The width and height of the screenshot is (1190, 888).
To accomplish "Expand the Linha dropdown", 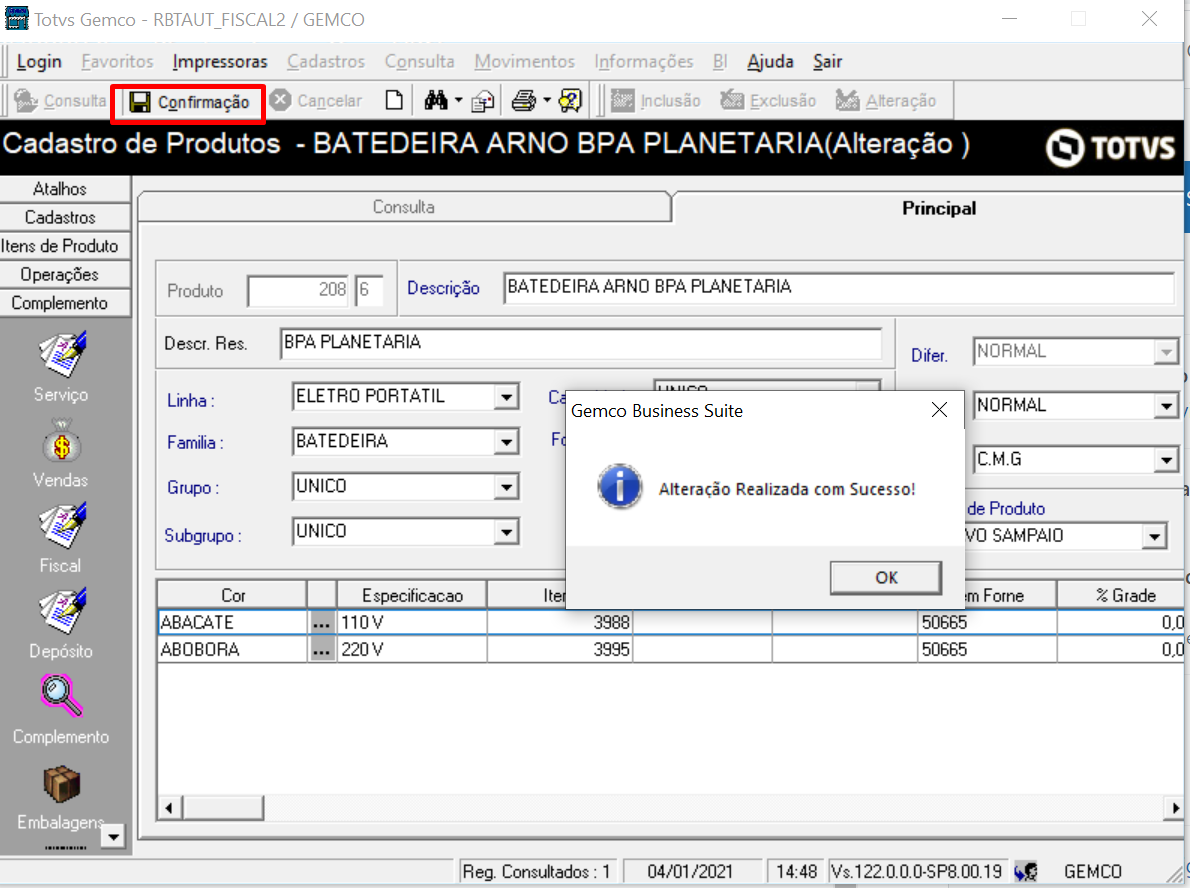I will pyautogui.click(x=506, y=396).
